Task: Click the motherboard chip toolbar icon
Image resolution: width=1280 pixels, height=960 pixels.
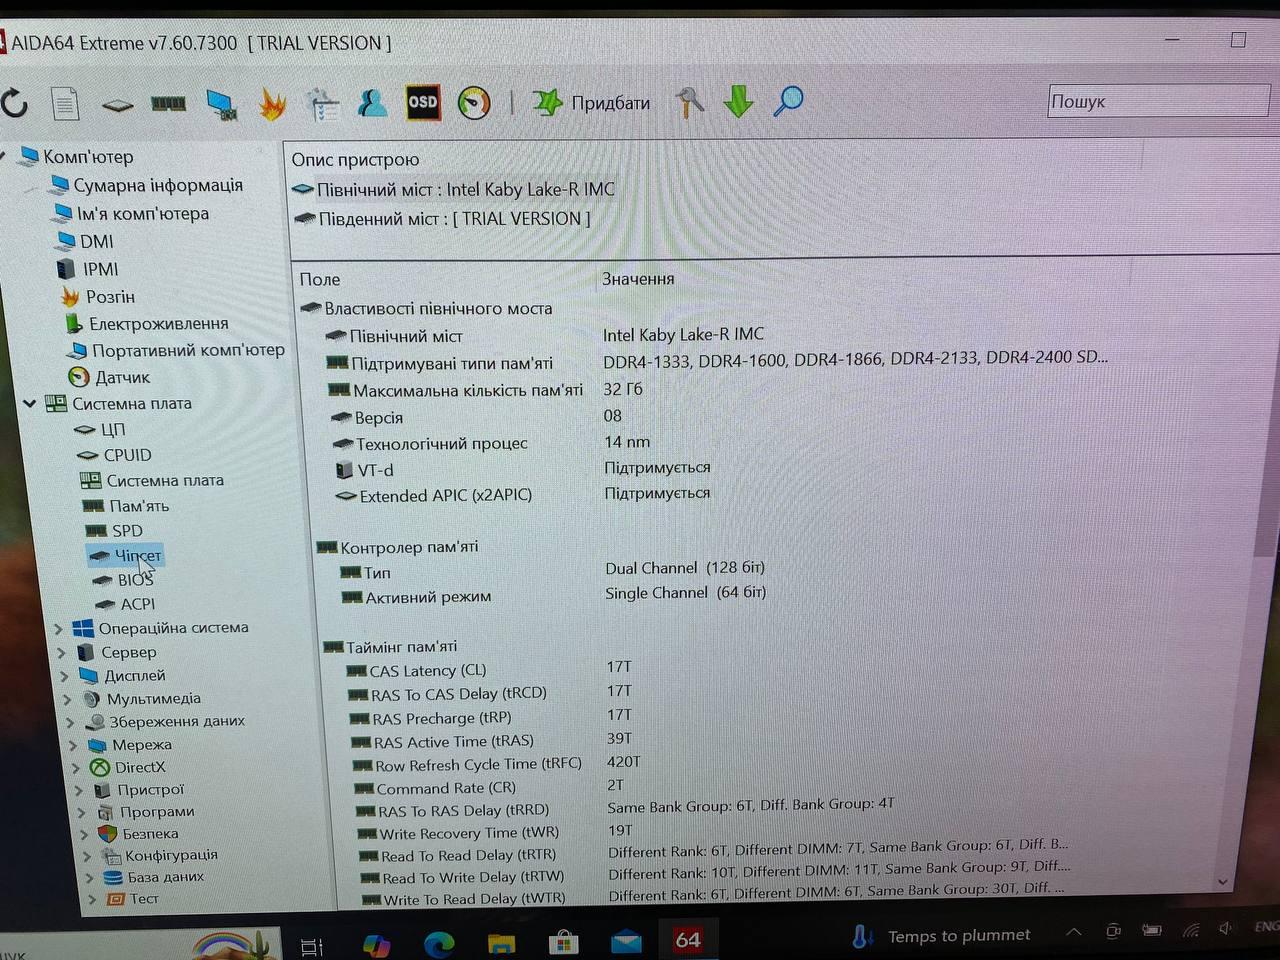Action: (117, 104)
